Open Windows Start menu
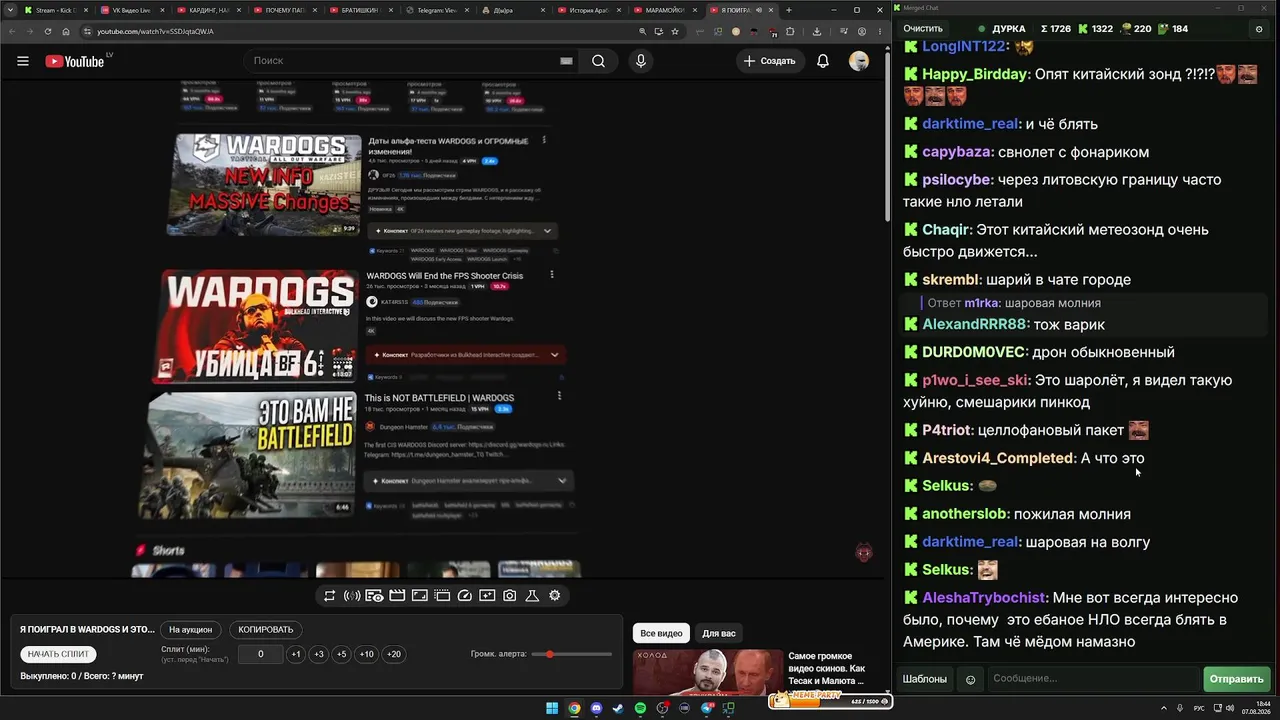1280x720 pixels. (552, 709)
